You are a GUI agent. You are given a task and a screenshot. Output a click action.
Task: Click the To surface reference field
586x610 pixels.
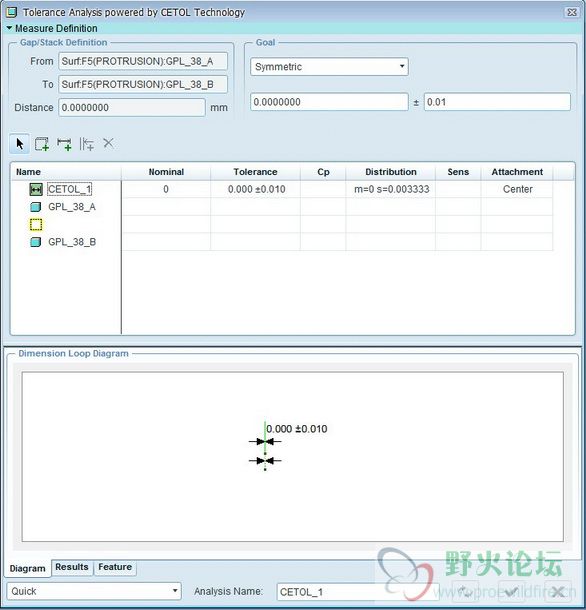[x=143, y=84]
